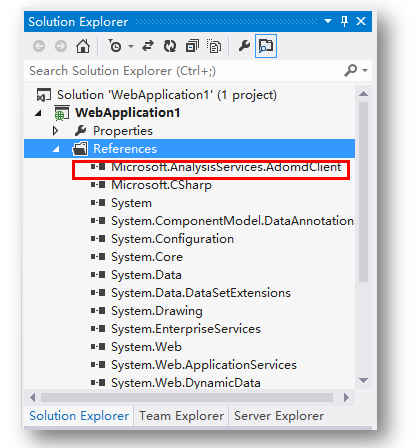This screenshot has height=448, width=419.
Task: Open the Solution Explorer window position dropdown
Action: point(328,21)
